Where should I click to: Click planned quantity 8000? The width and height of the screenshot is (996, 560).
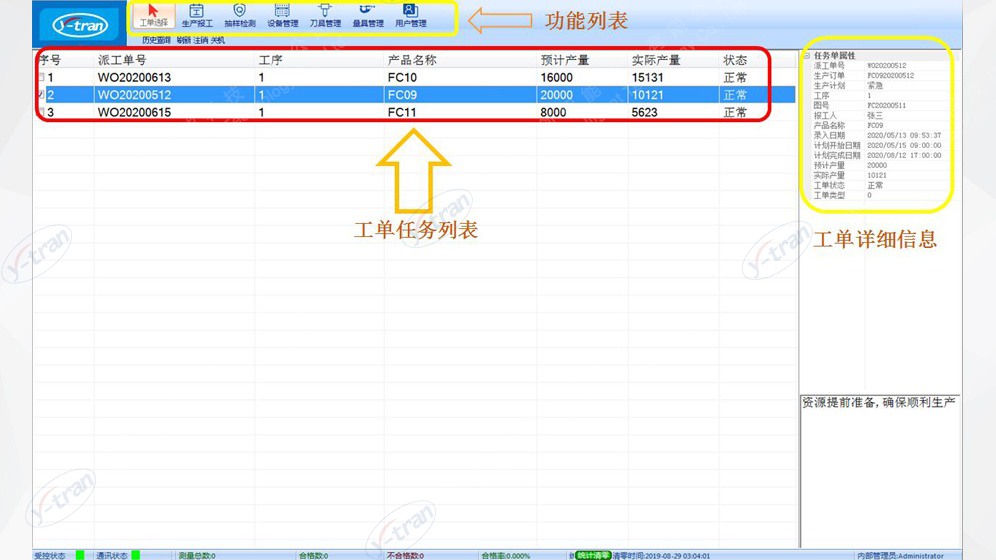(x=553, y=112)
